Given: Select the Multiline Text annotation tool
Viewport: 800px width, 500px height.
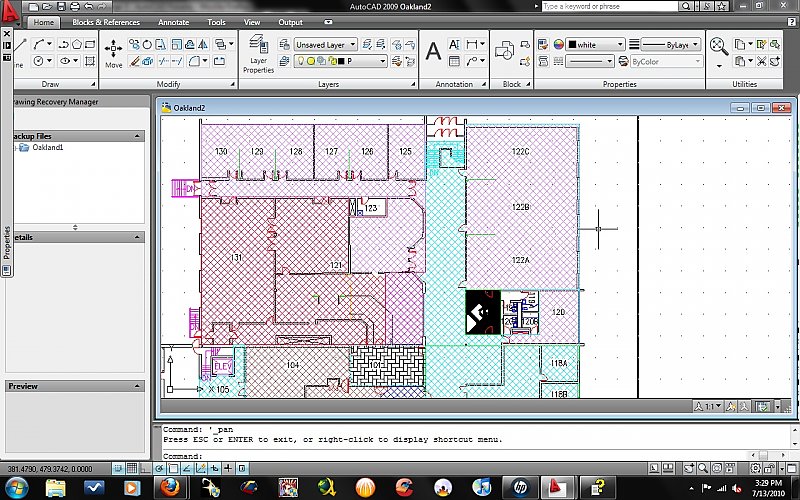Looking at the screenshot, I should click(433, 51).
